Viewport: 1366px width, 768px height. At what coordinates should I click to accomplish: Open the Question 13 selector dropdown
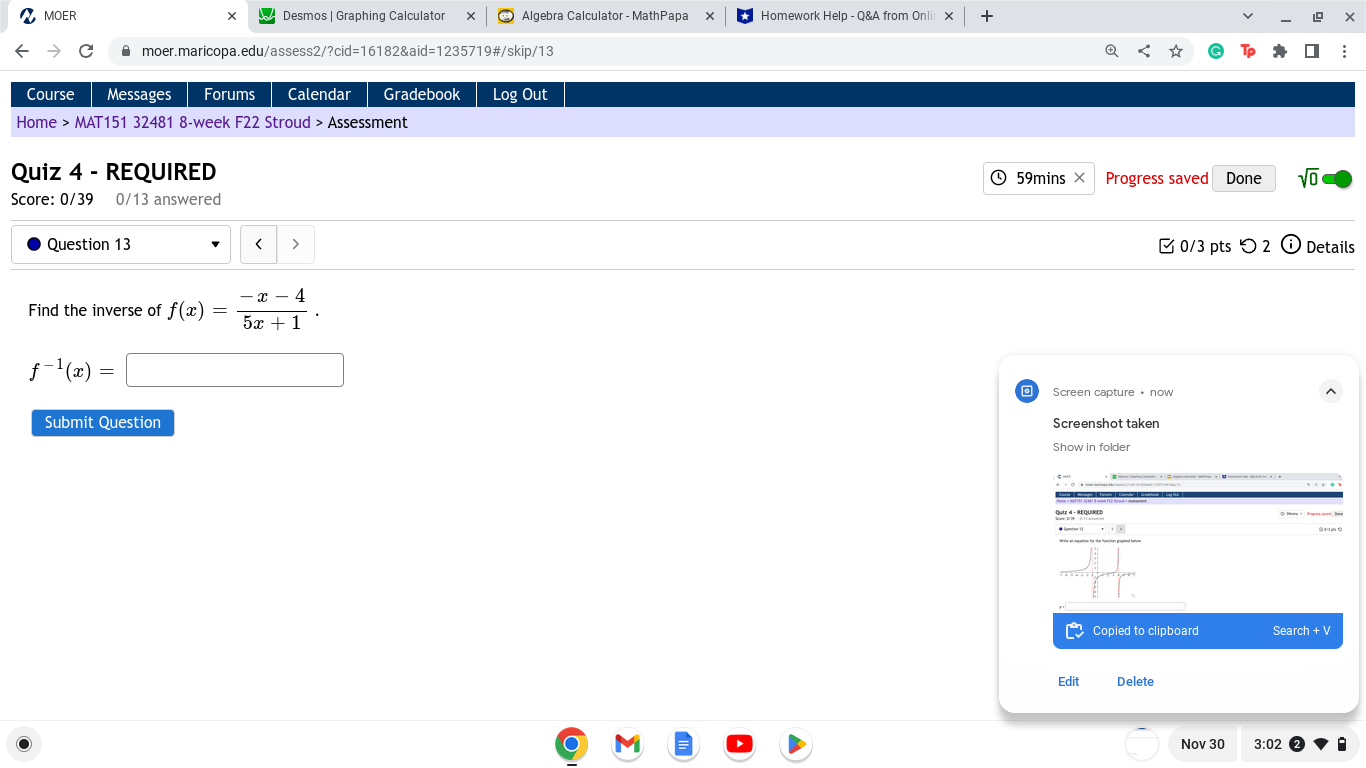[x=215, y=244]
